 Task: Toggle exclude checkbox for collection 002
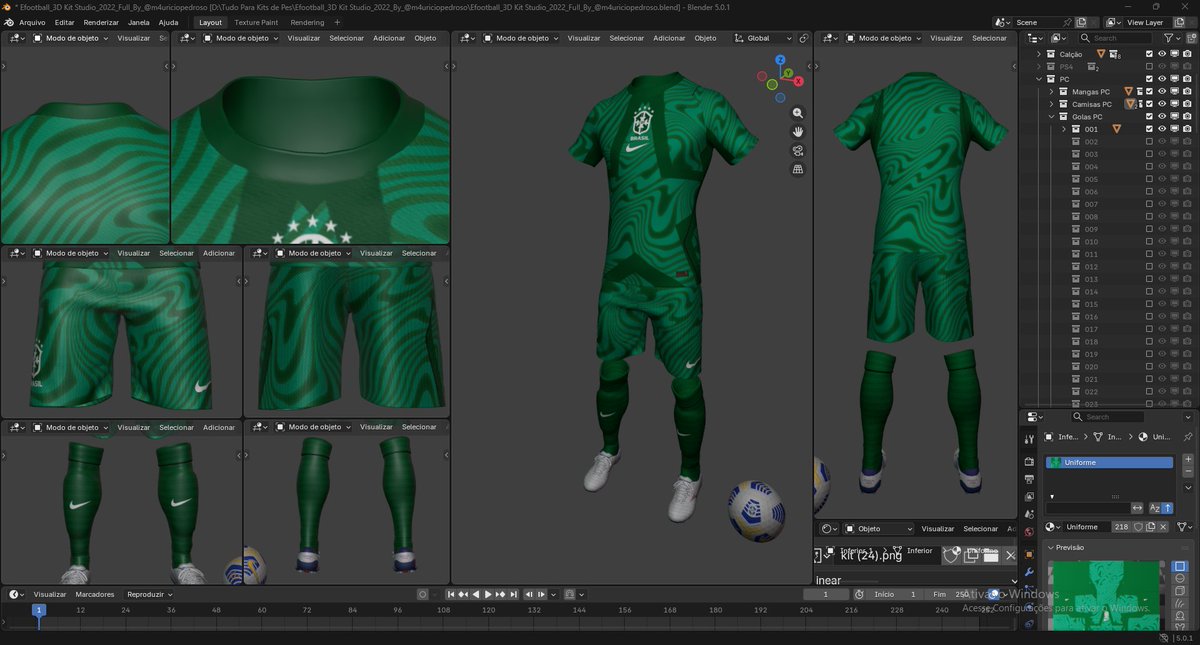[x=1149, y=141]
